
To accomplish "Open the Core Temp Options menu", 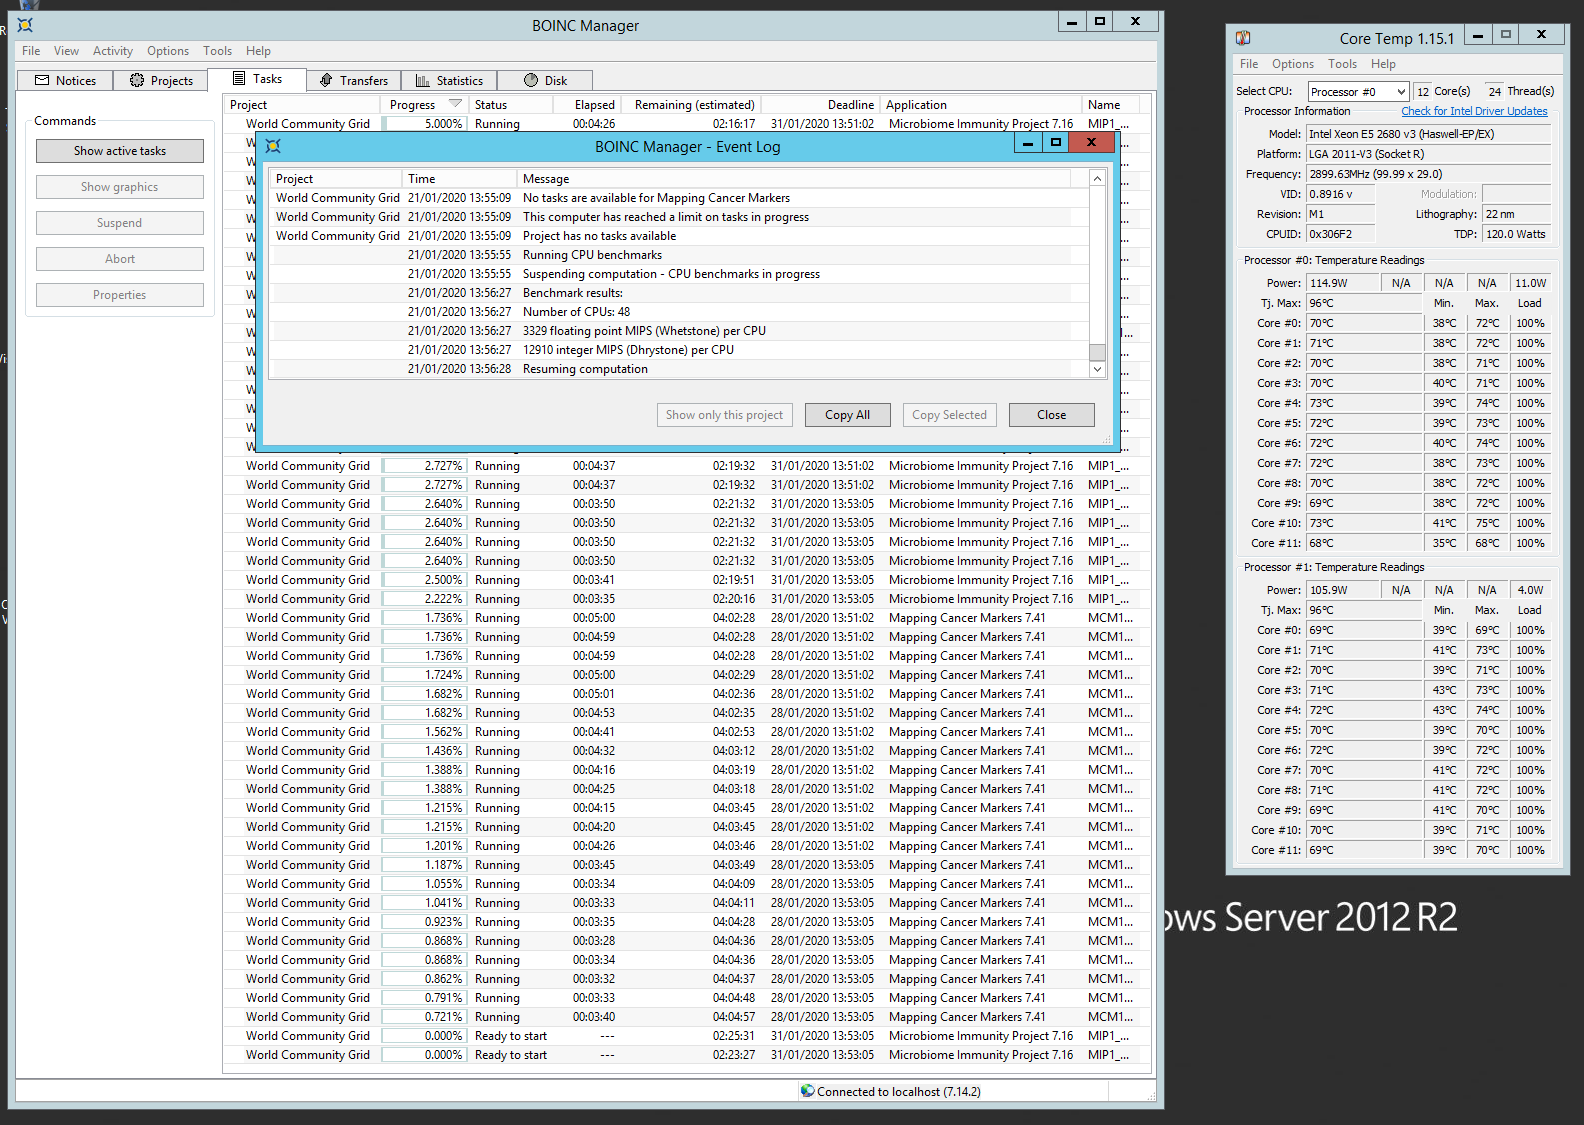I will click(1293, 64).
